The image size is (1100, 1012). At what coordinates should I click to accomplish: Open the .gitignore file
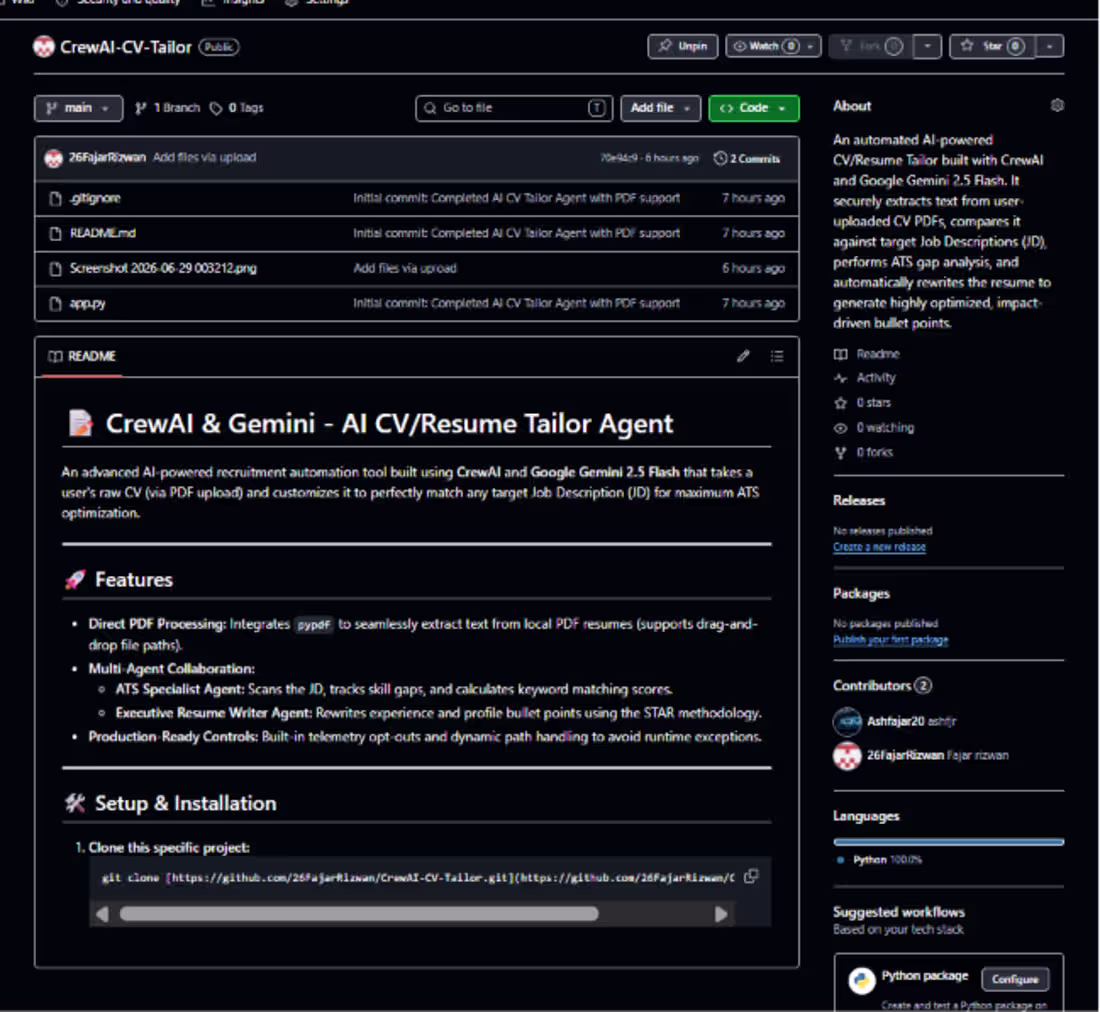pyautogui.click(x=95, y=198)
